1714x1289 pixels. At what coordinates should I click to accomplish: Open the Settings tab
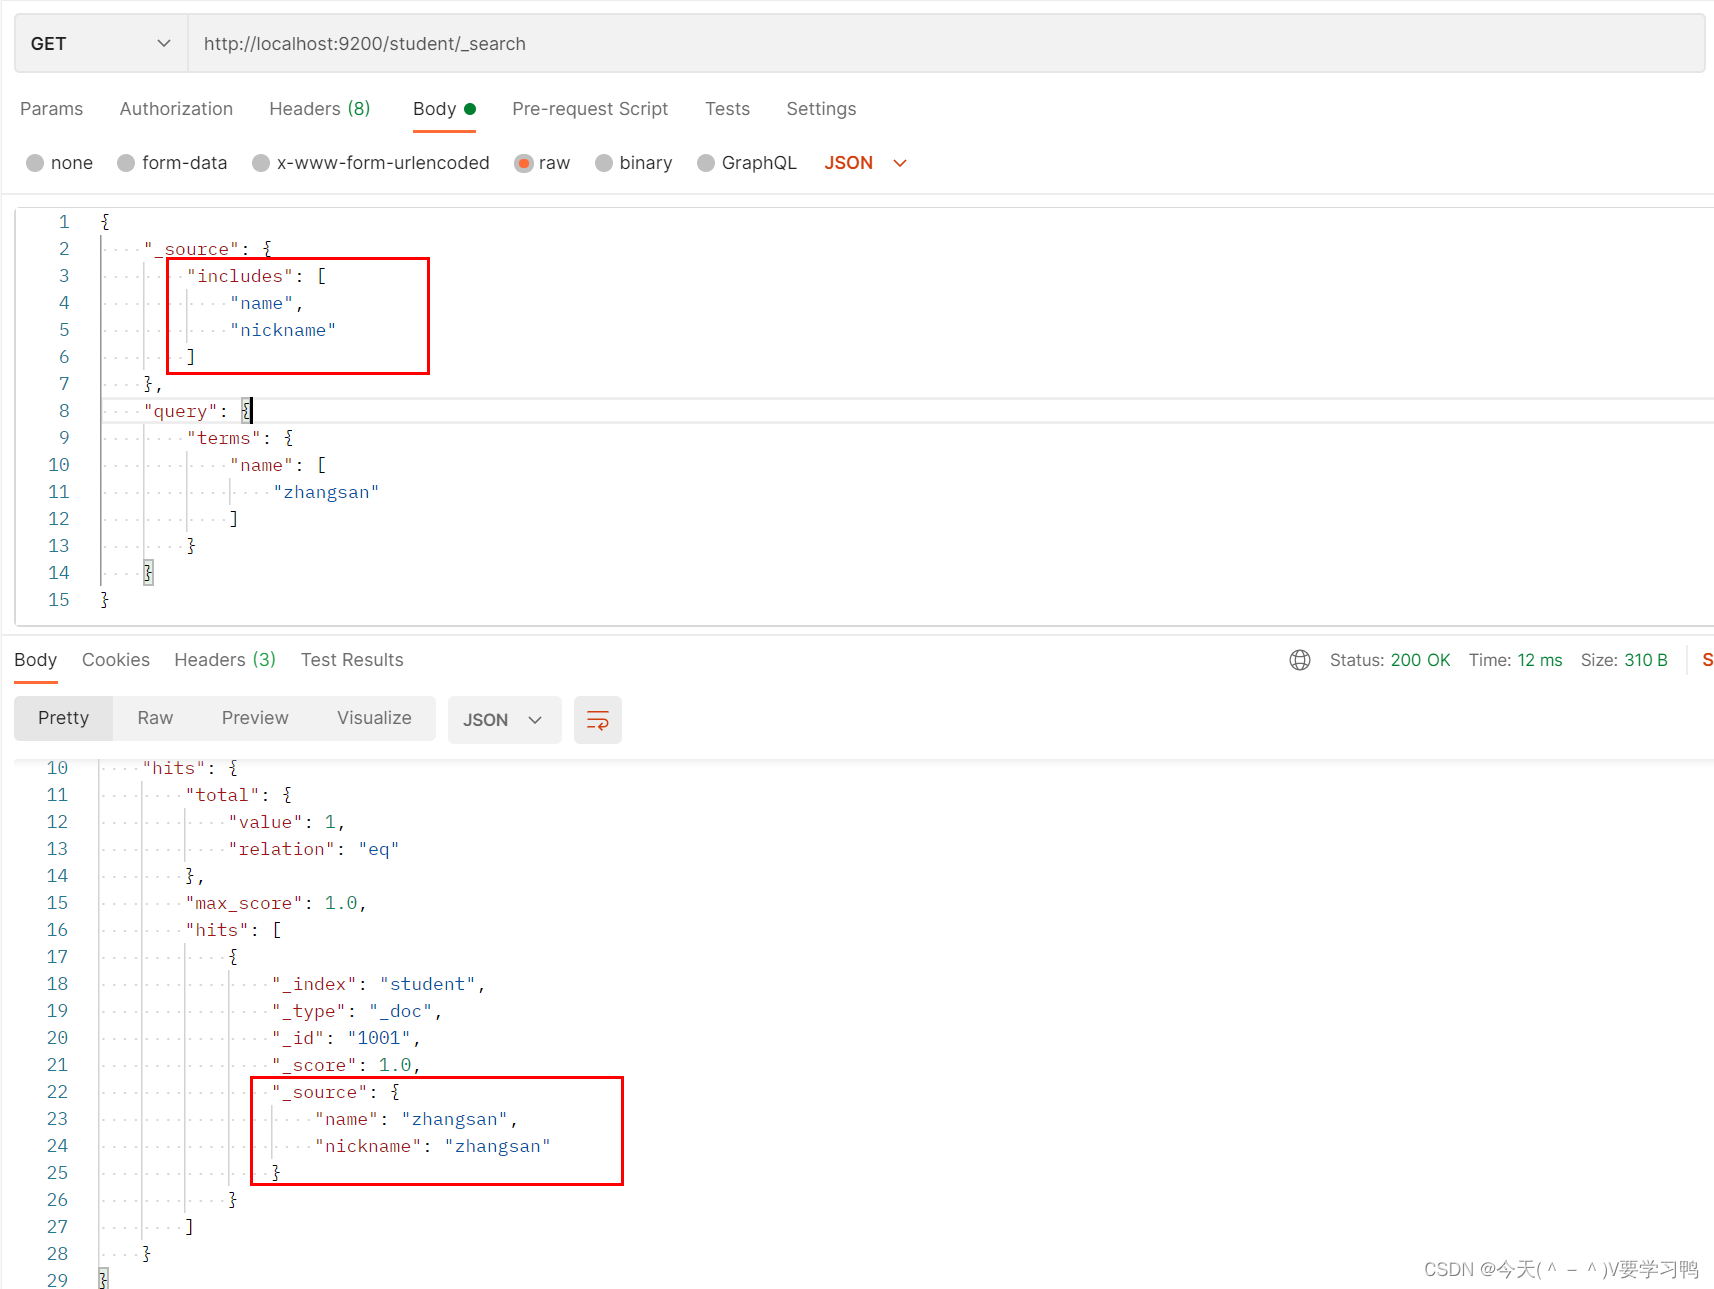tap(821, 109)
